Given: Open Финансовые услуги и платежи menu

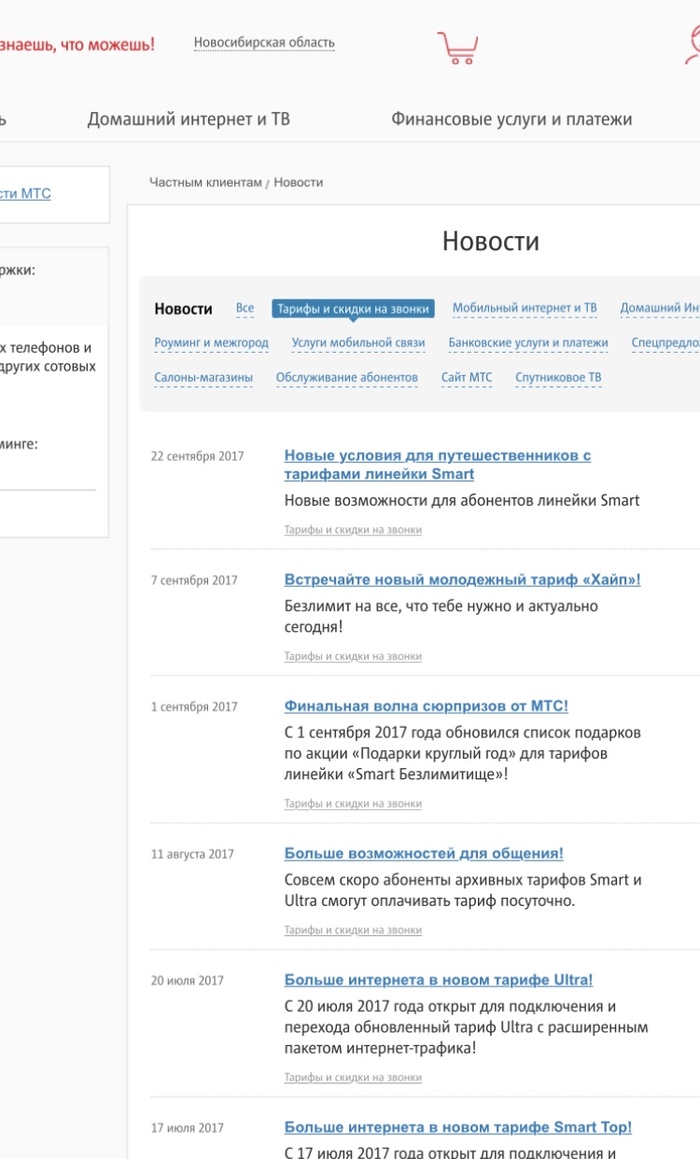Looking at the screenshot, I should pyautogui.click(x=511, y=119).
